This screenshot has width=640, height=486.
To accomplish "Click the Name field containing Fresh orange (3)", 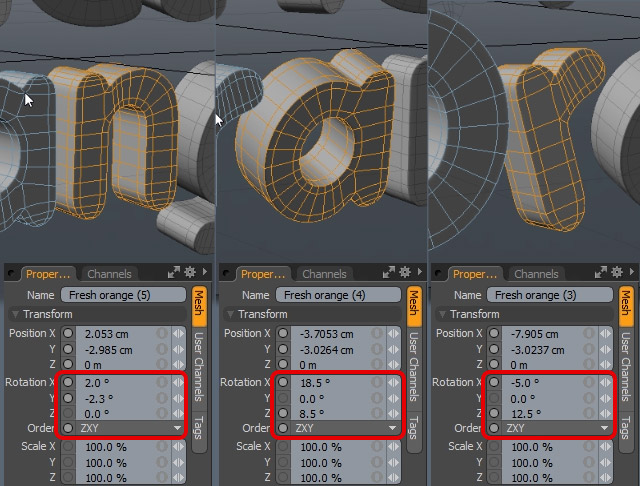I will point(550,295).
